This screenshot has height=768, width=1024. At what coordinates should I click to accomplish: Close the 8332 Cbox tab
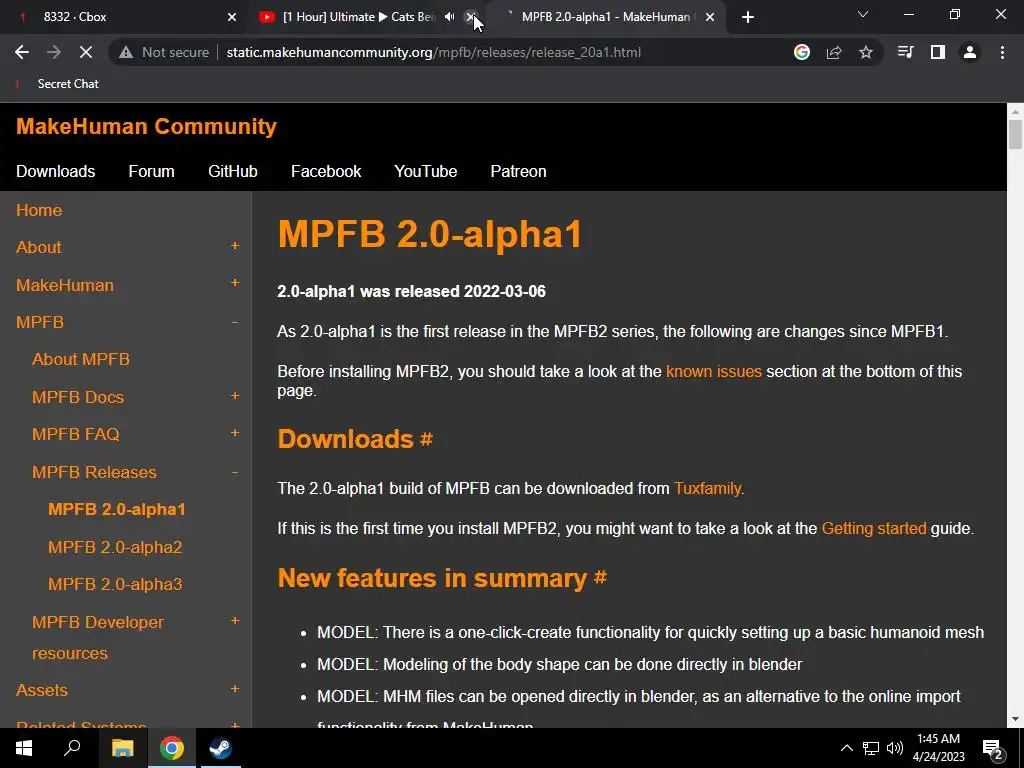(x=232, y=17)
